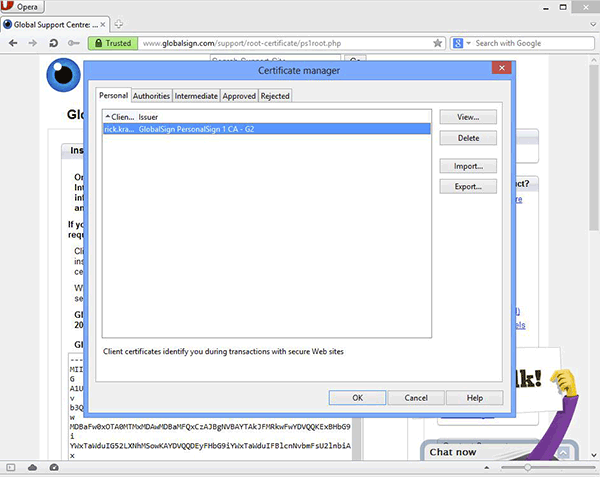The height and width of the screenshot is (477, 600).
Task: Switch to the Approved tab
Action: coord(239,96)
